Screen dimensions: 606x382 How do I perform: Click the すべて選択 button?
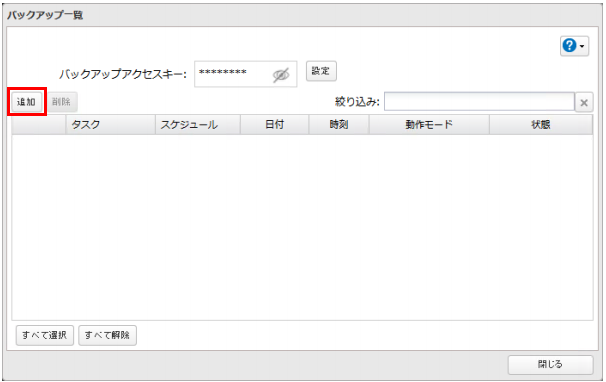point(44,335)
